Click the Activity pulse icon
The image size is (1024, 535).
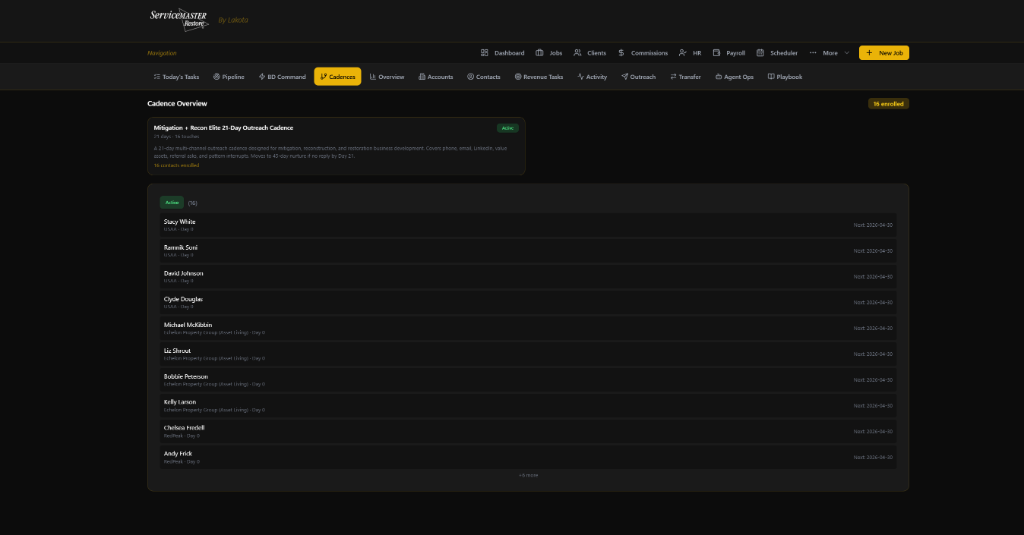[581, 76]
